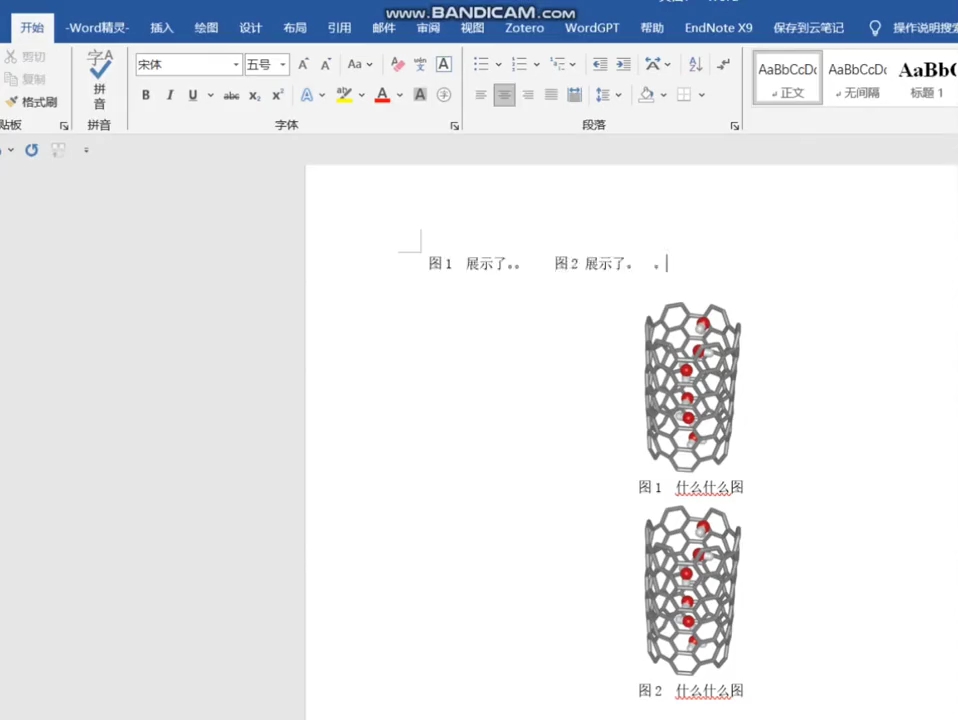Click the sort icon in paragraph group
The width and height of the screenshot is (958, 720).
pos(695,64)
